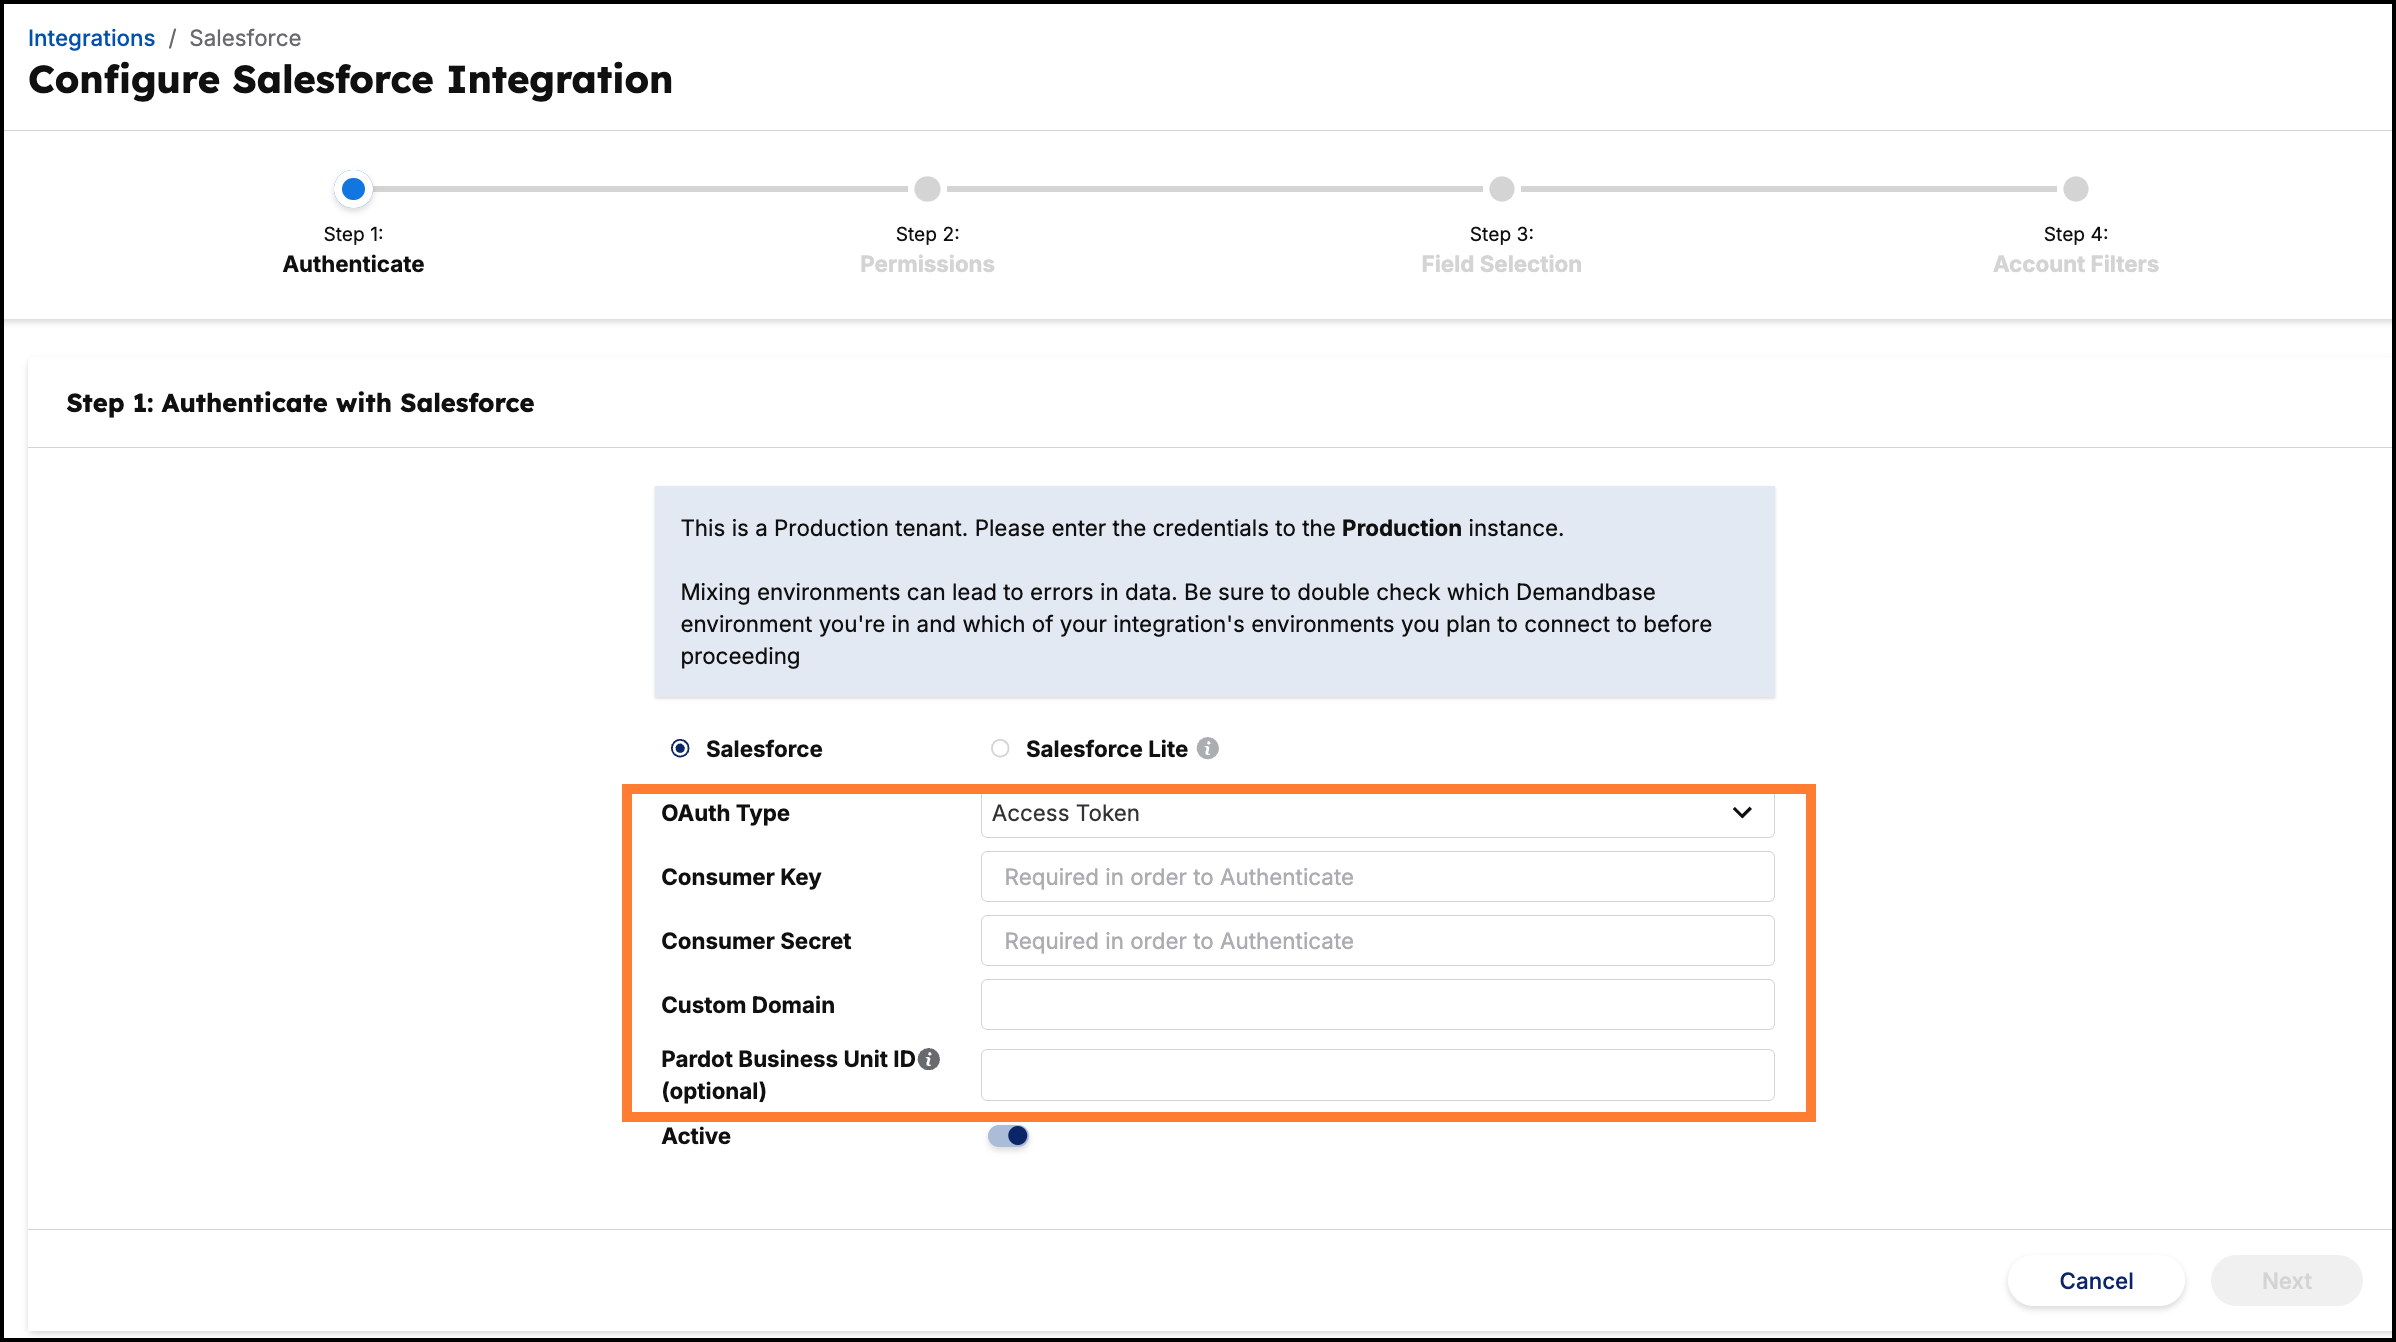Click the Salesforce breadcrumb text
This screenshot has height=1342, width=2396.
point(245,38)
